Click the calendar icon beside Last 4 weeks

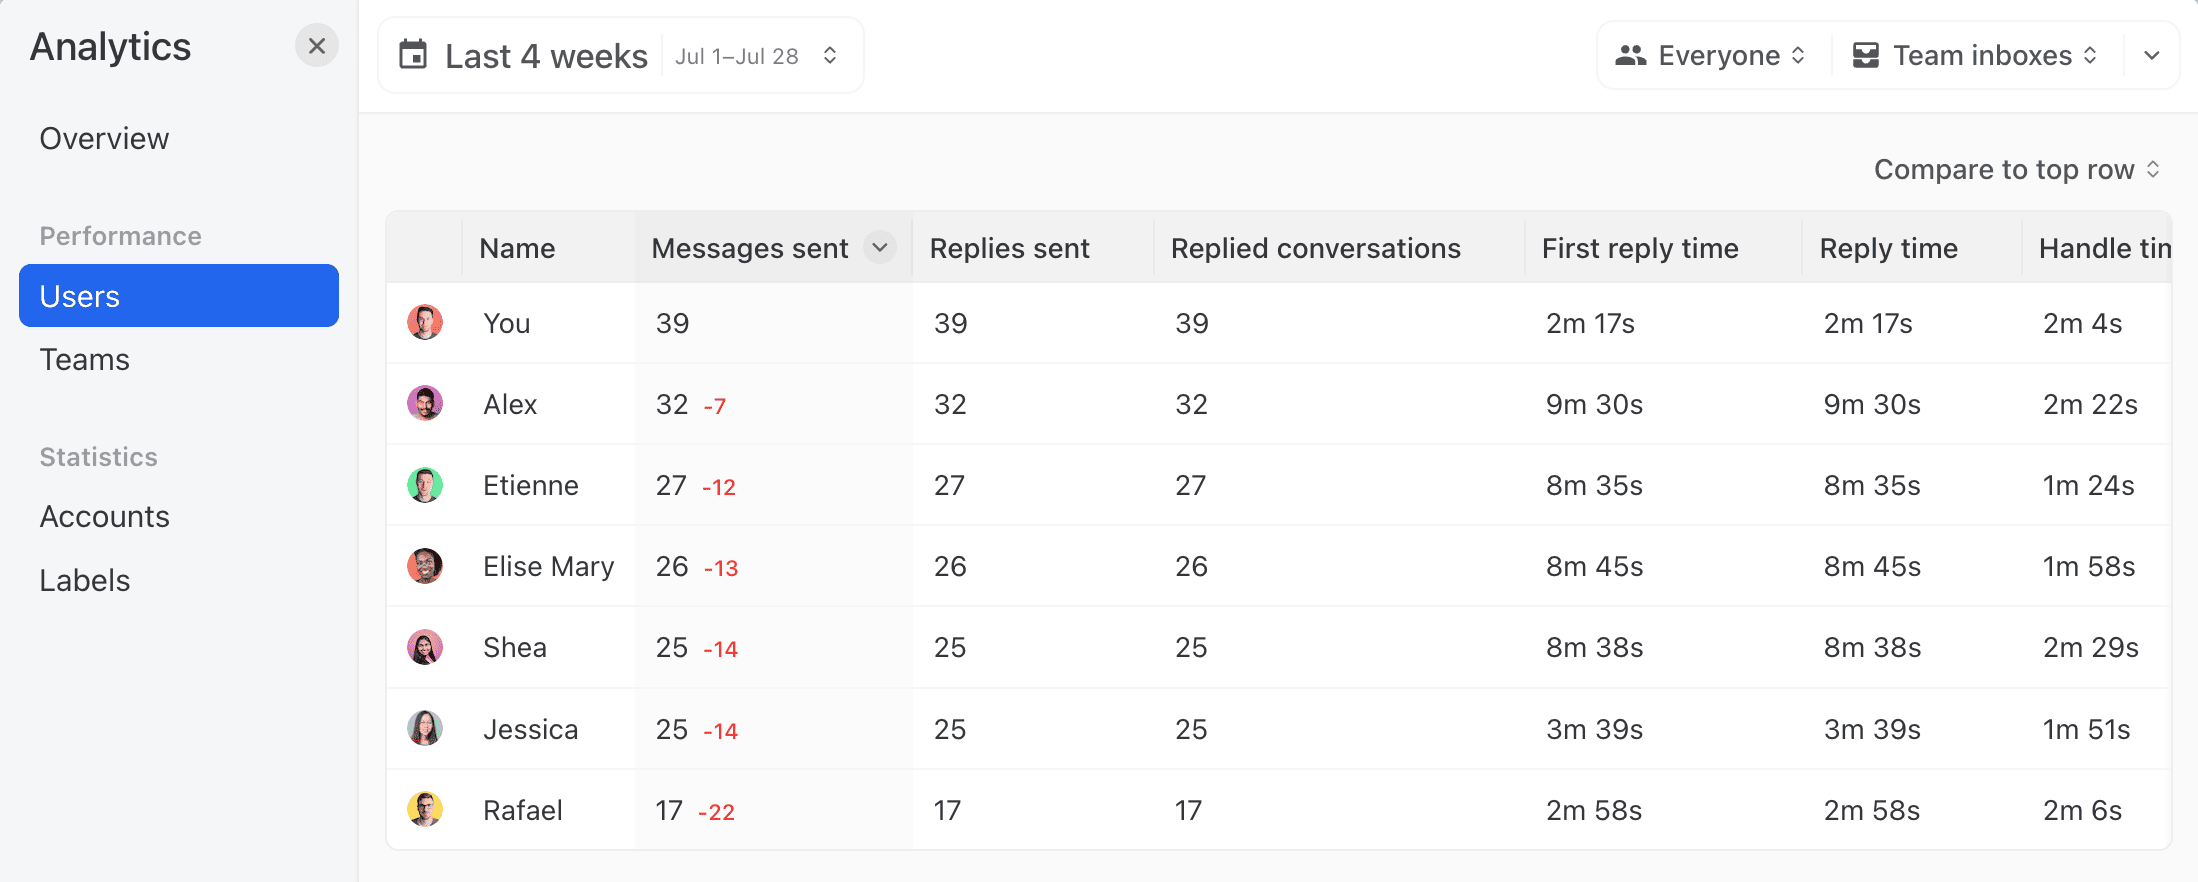coord(413,55)
